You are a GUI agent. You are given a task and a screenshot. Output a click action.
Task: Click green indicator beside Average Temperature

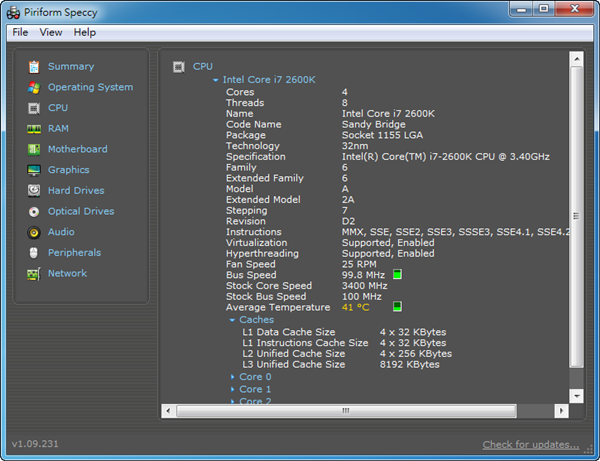click(x=397, y=307)
